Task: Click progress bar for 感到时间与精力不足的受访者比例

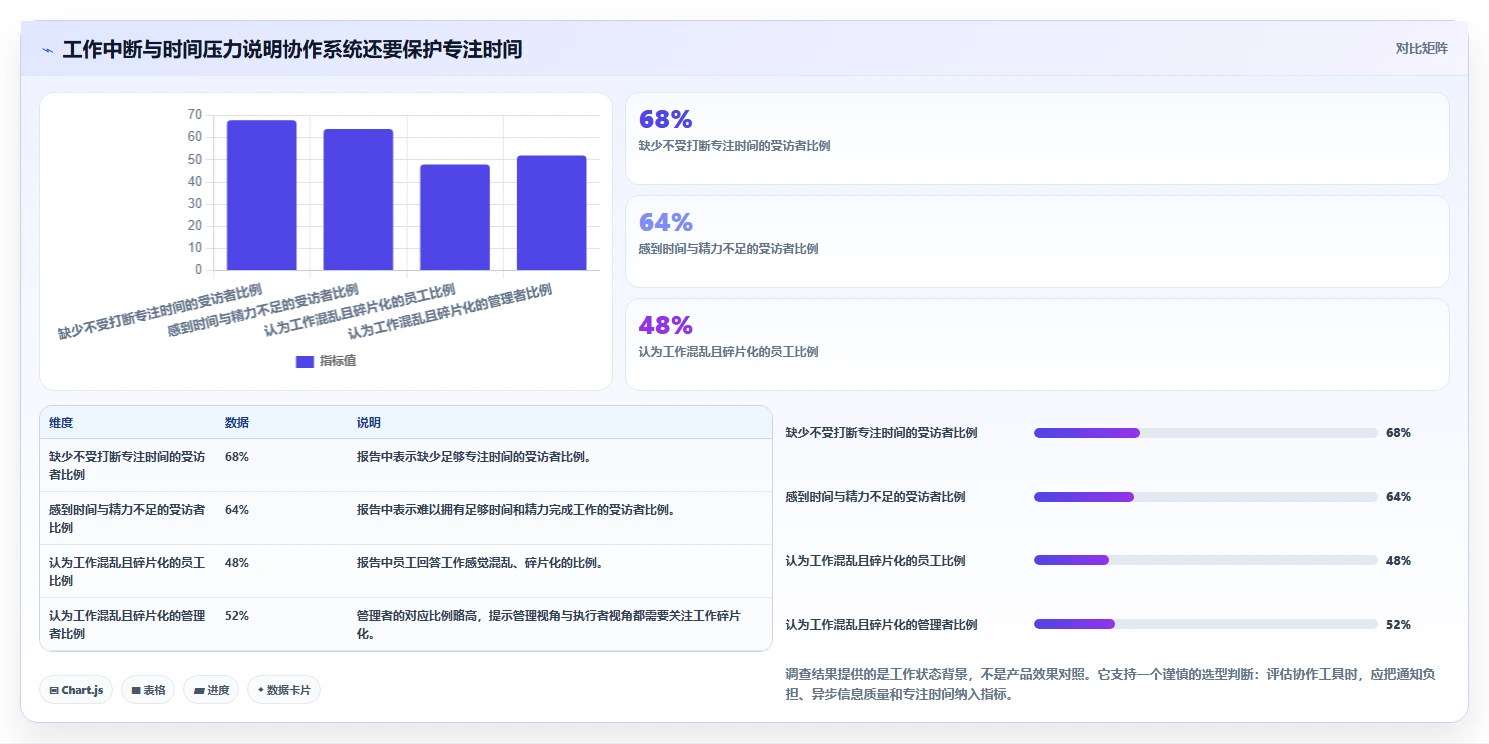Action: pyautogui.click(x=1206, y=497)
